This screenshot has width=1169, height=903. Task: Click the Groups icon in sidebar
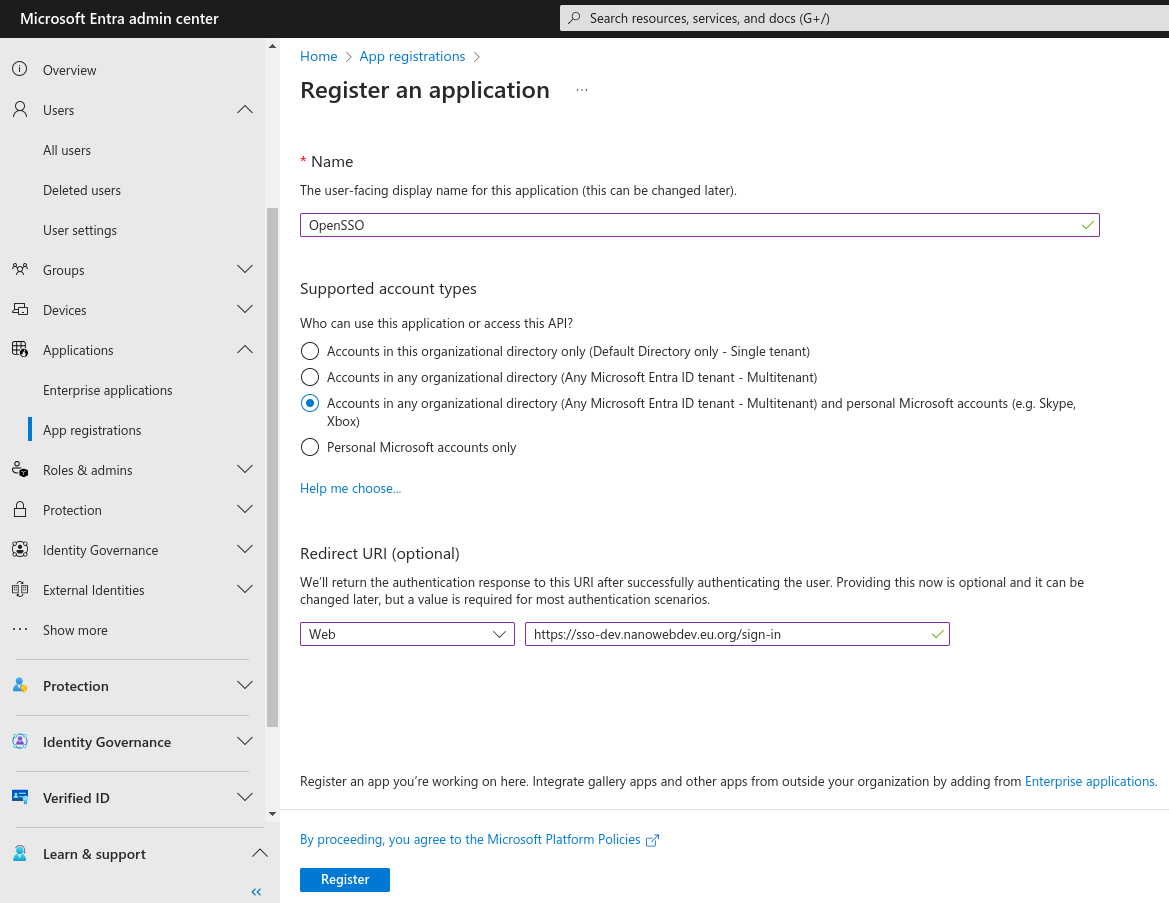click(19, 270)
